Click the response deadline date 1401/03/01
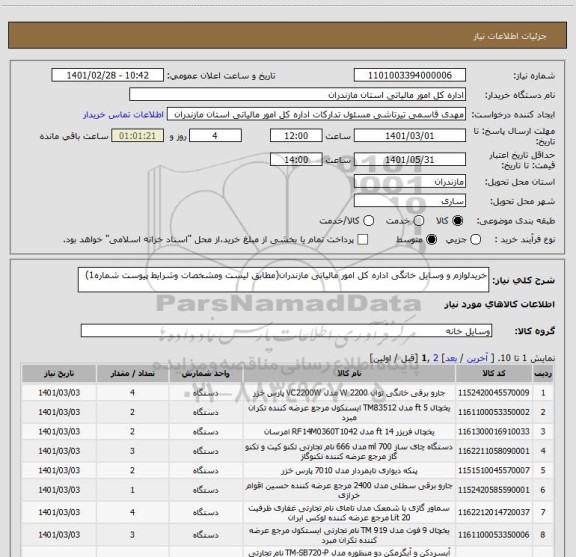The height and width of the screenshot is (557, 576). coord(410,136)
